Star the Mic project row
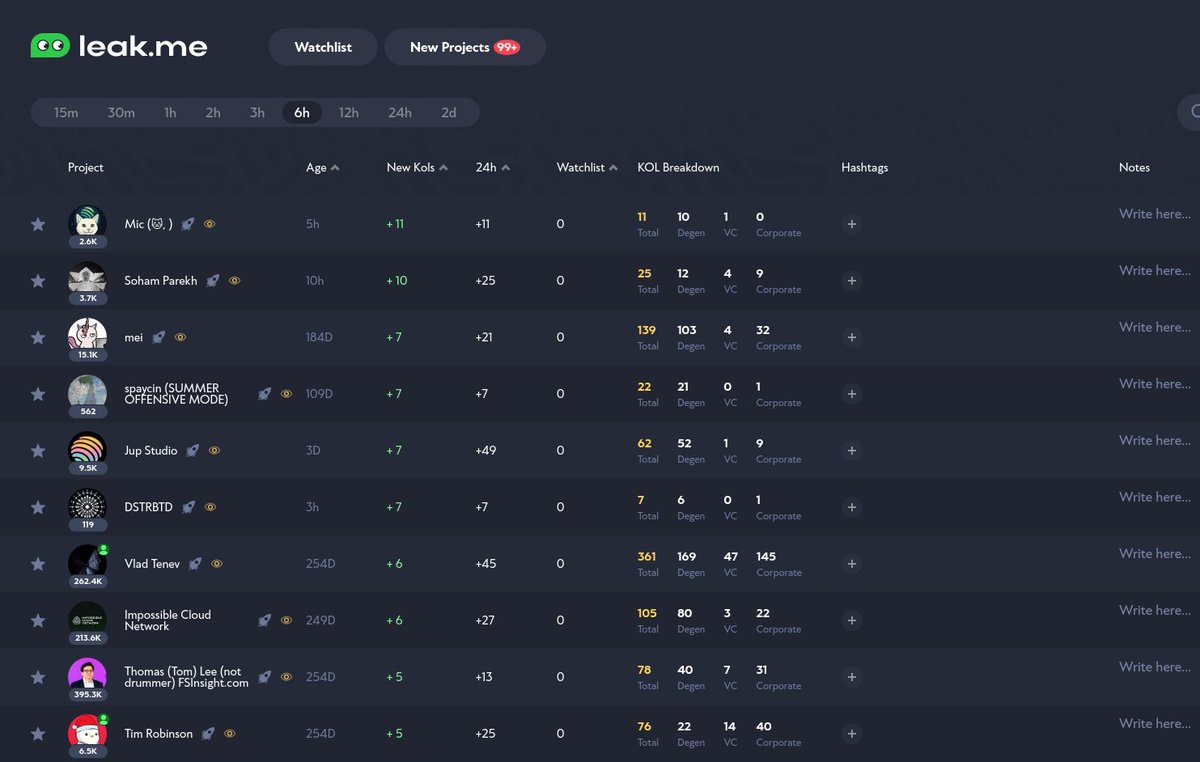The image size is (1200, 762). (38, 224)
